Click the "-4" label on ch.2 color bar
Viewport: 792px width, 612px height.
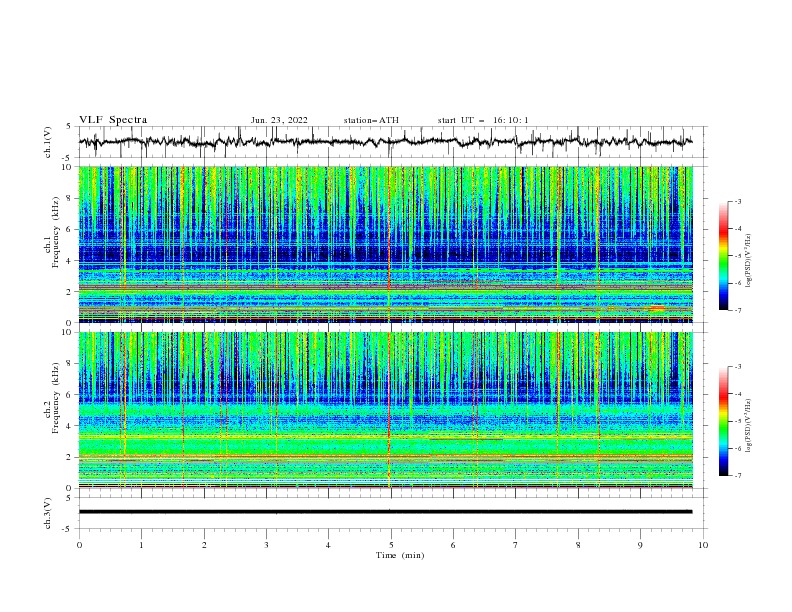pyautogui.click(x=738, y=394)
